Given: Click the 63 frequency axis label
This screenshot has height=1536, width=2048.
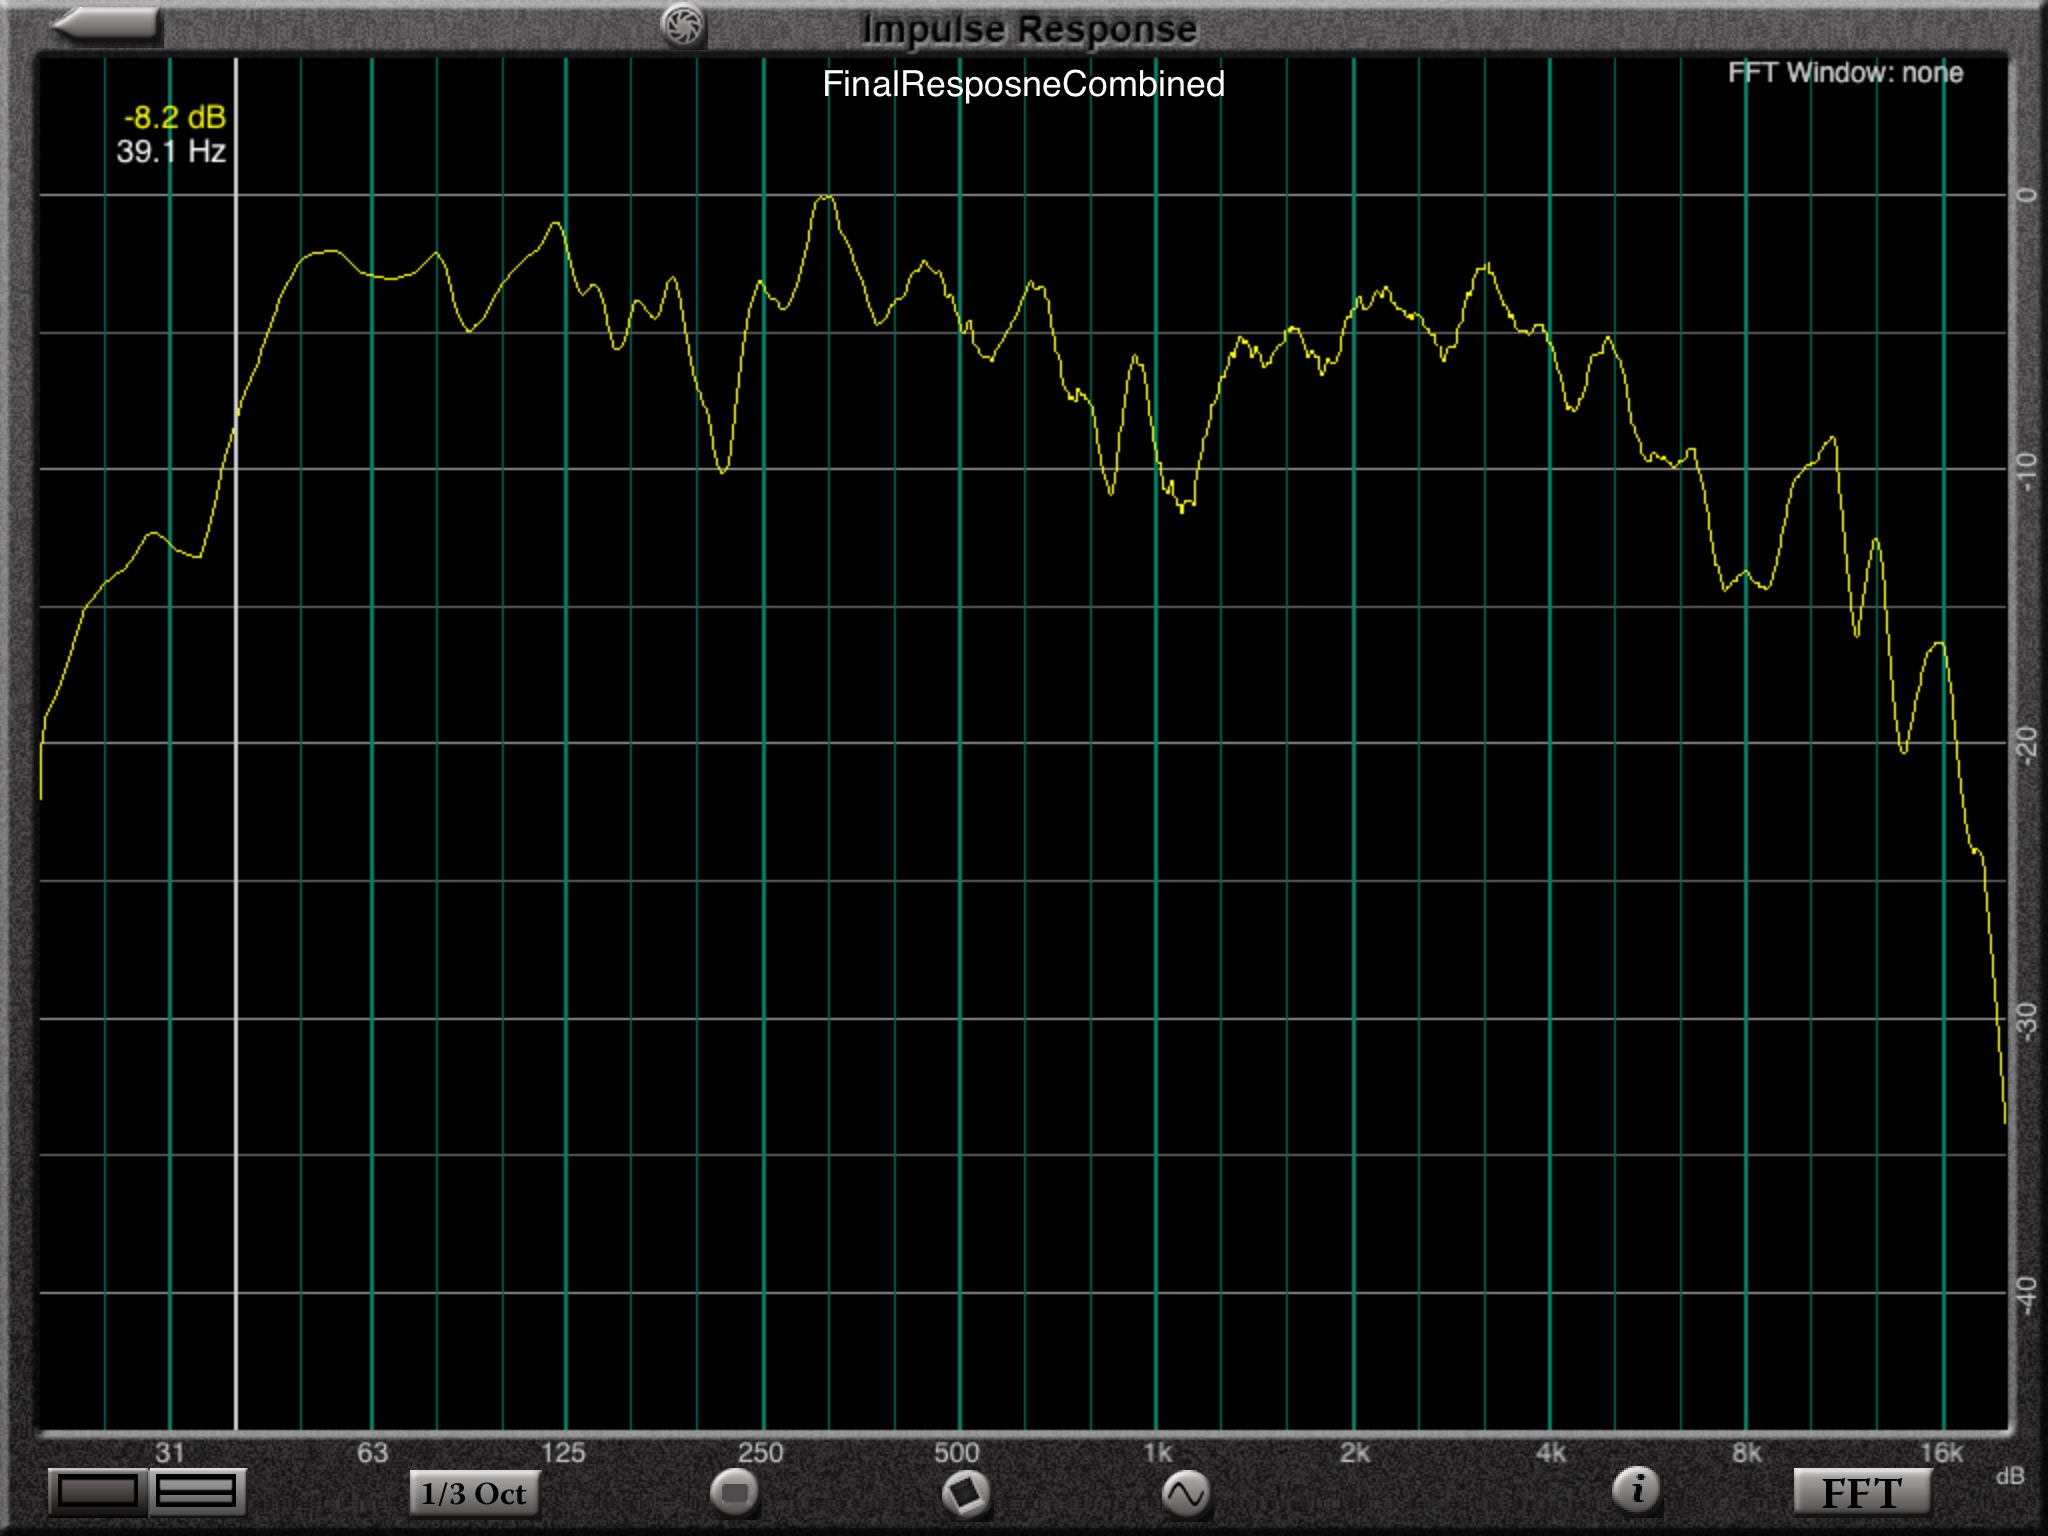Looking at the screenshot, I should pyautogui.click(x=372, y=1453).
